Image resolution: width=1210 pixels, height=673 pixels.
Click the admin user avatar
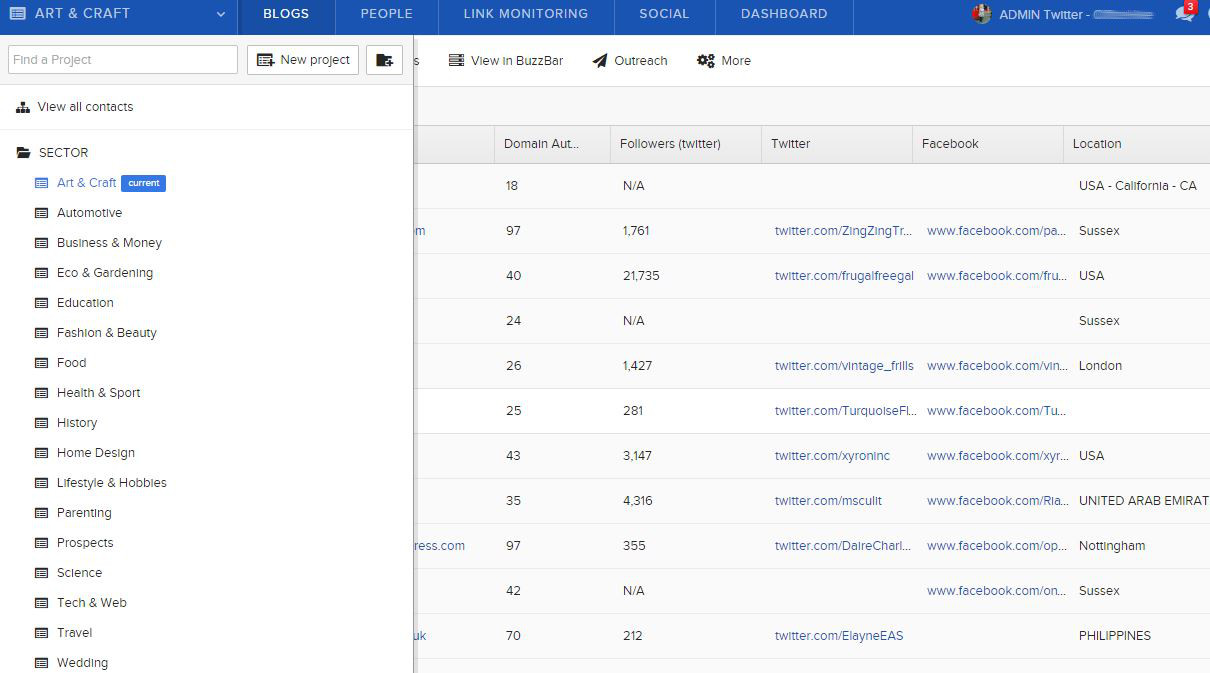982,14
